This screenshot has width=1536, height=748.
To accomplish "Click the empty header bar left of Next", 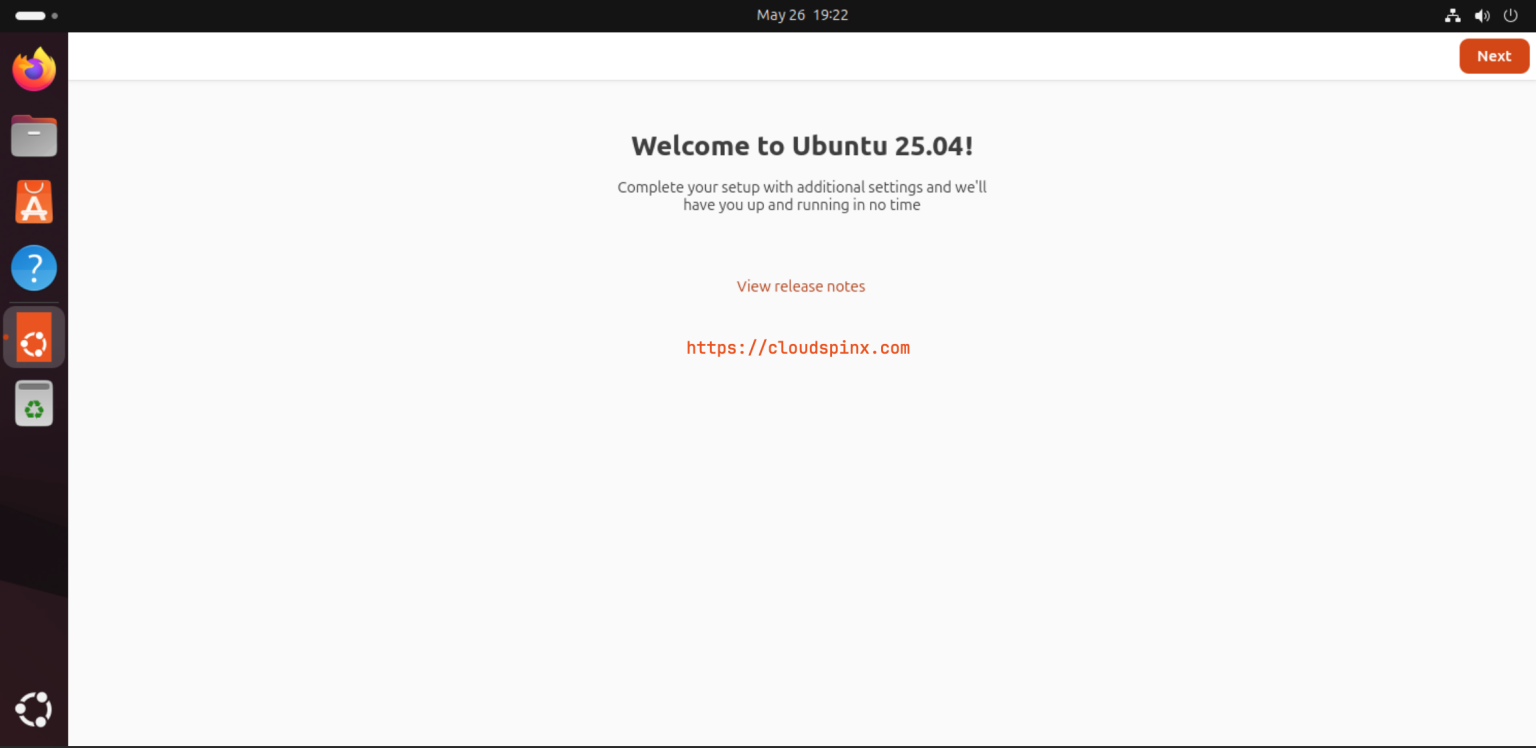I will (x=760, y=56).
